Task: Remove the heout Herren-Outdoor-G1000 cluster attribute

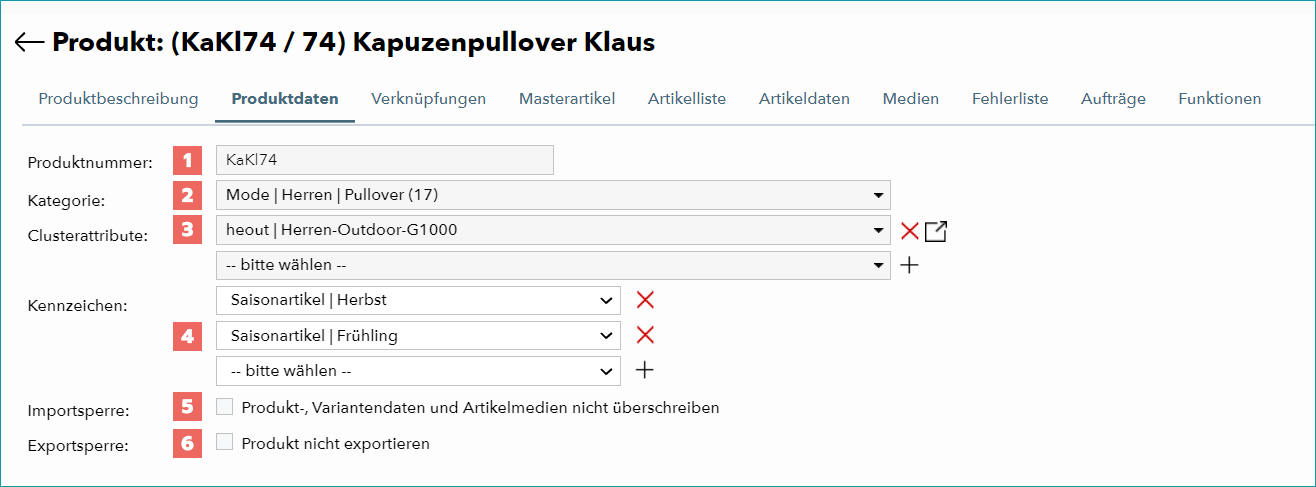Action: click(909, 231)
